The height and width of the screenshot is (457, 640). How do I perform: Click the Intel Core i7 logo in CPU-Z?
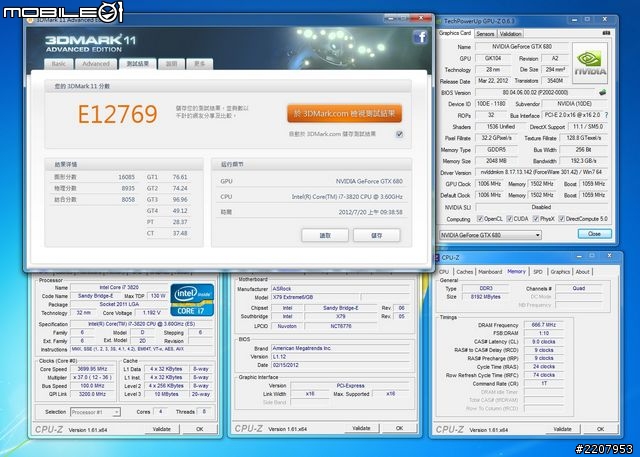click(192, 299)
